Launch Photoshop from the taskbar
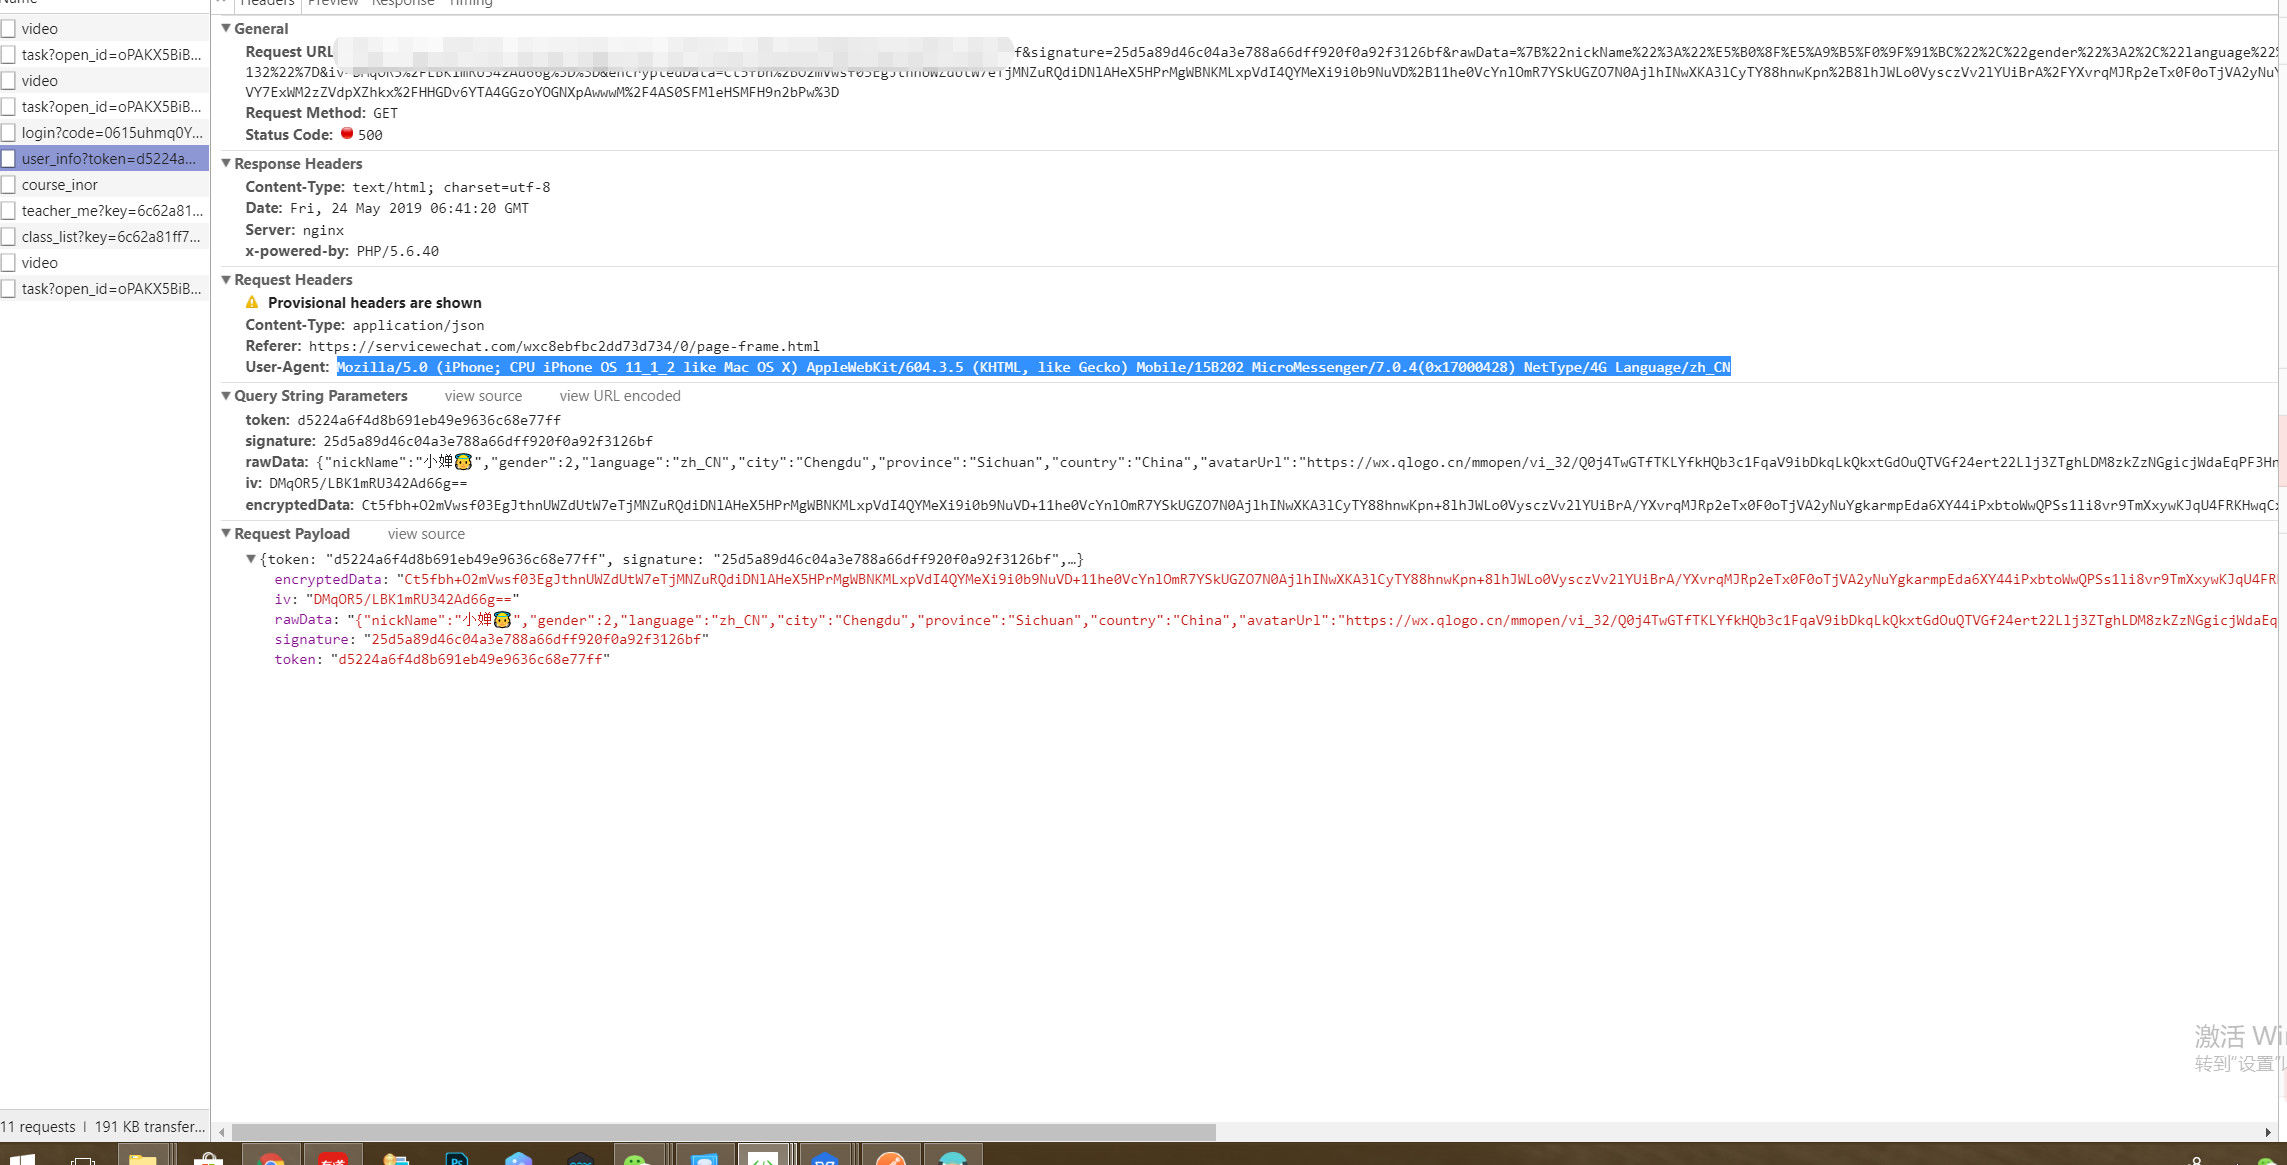 tap(456, 1158)
